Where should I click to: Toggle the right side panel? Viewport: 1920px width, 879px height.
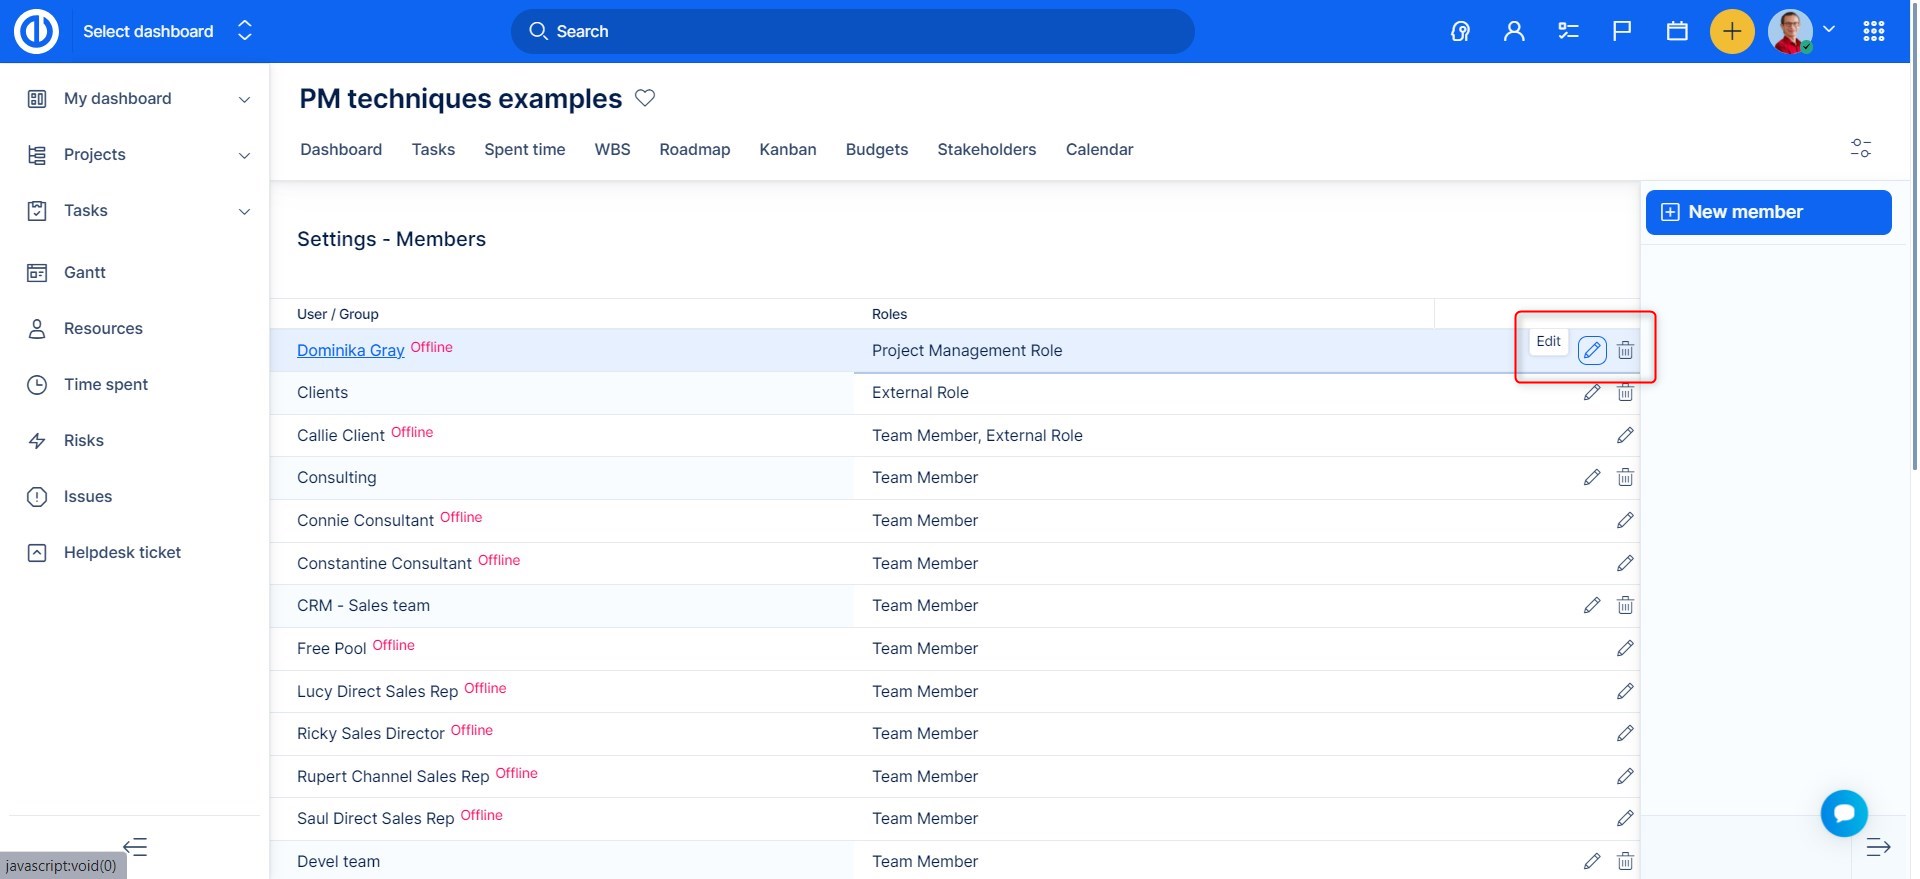click(1878, 847)
